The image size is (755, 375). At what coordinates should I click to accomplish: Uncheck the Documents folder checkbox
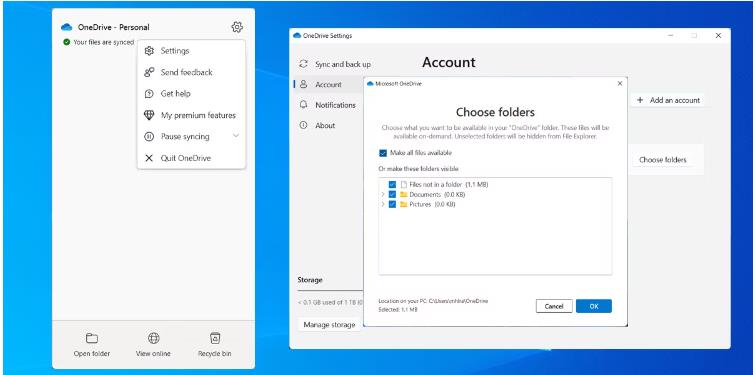coord(392,194)
